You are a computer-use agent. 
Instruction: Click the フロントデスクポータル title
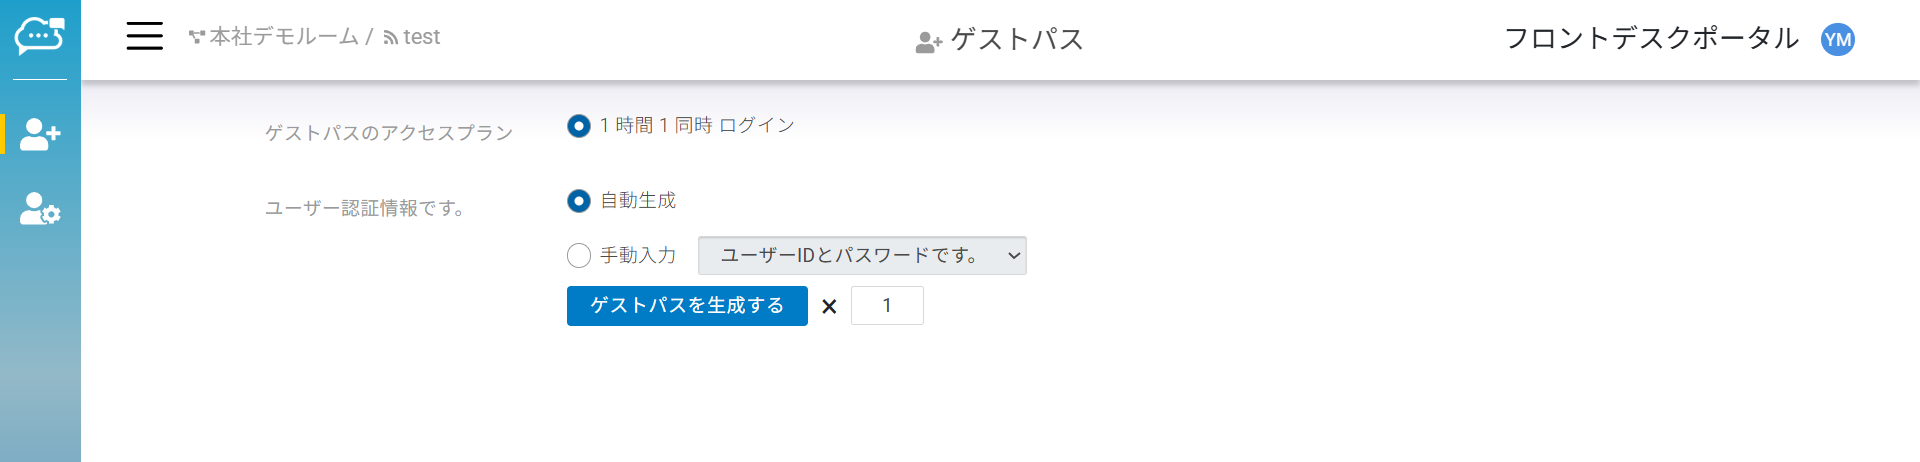pyautogui.click(x=1651, y=39)
